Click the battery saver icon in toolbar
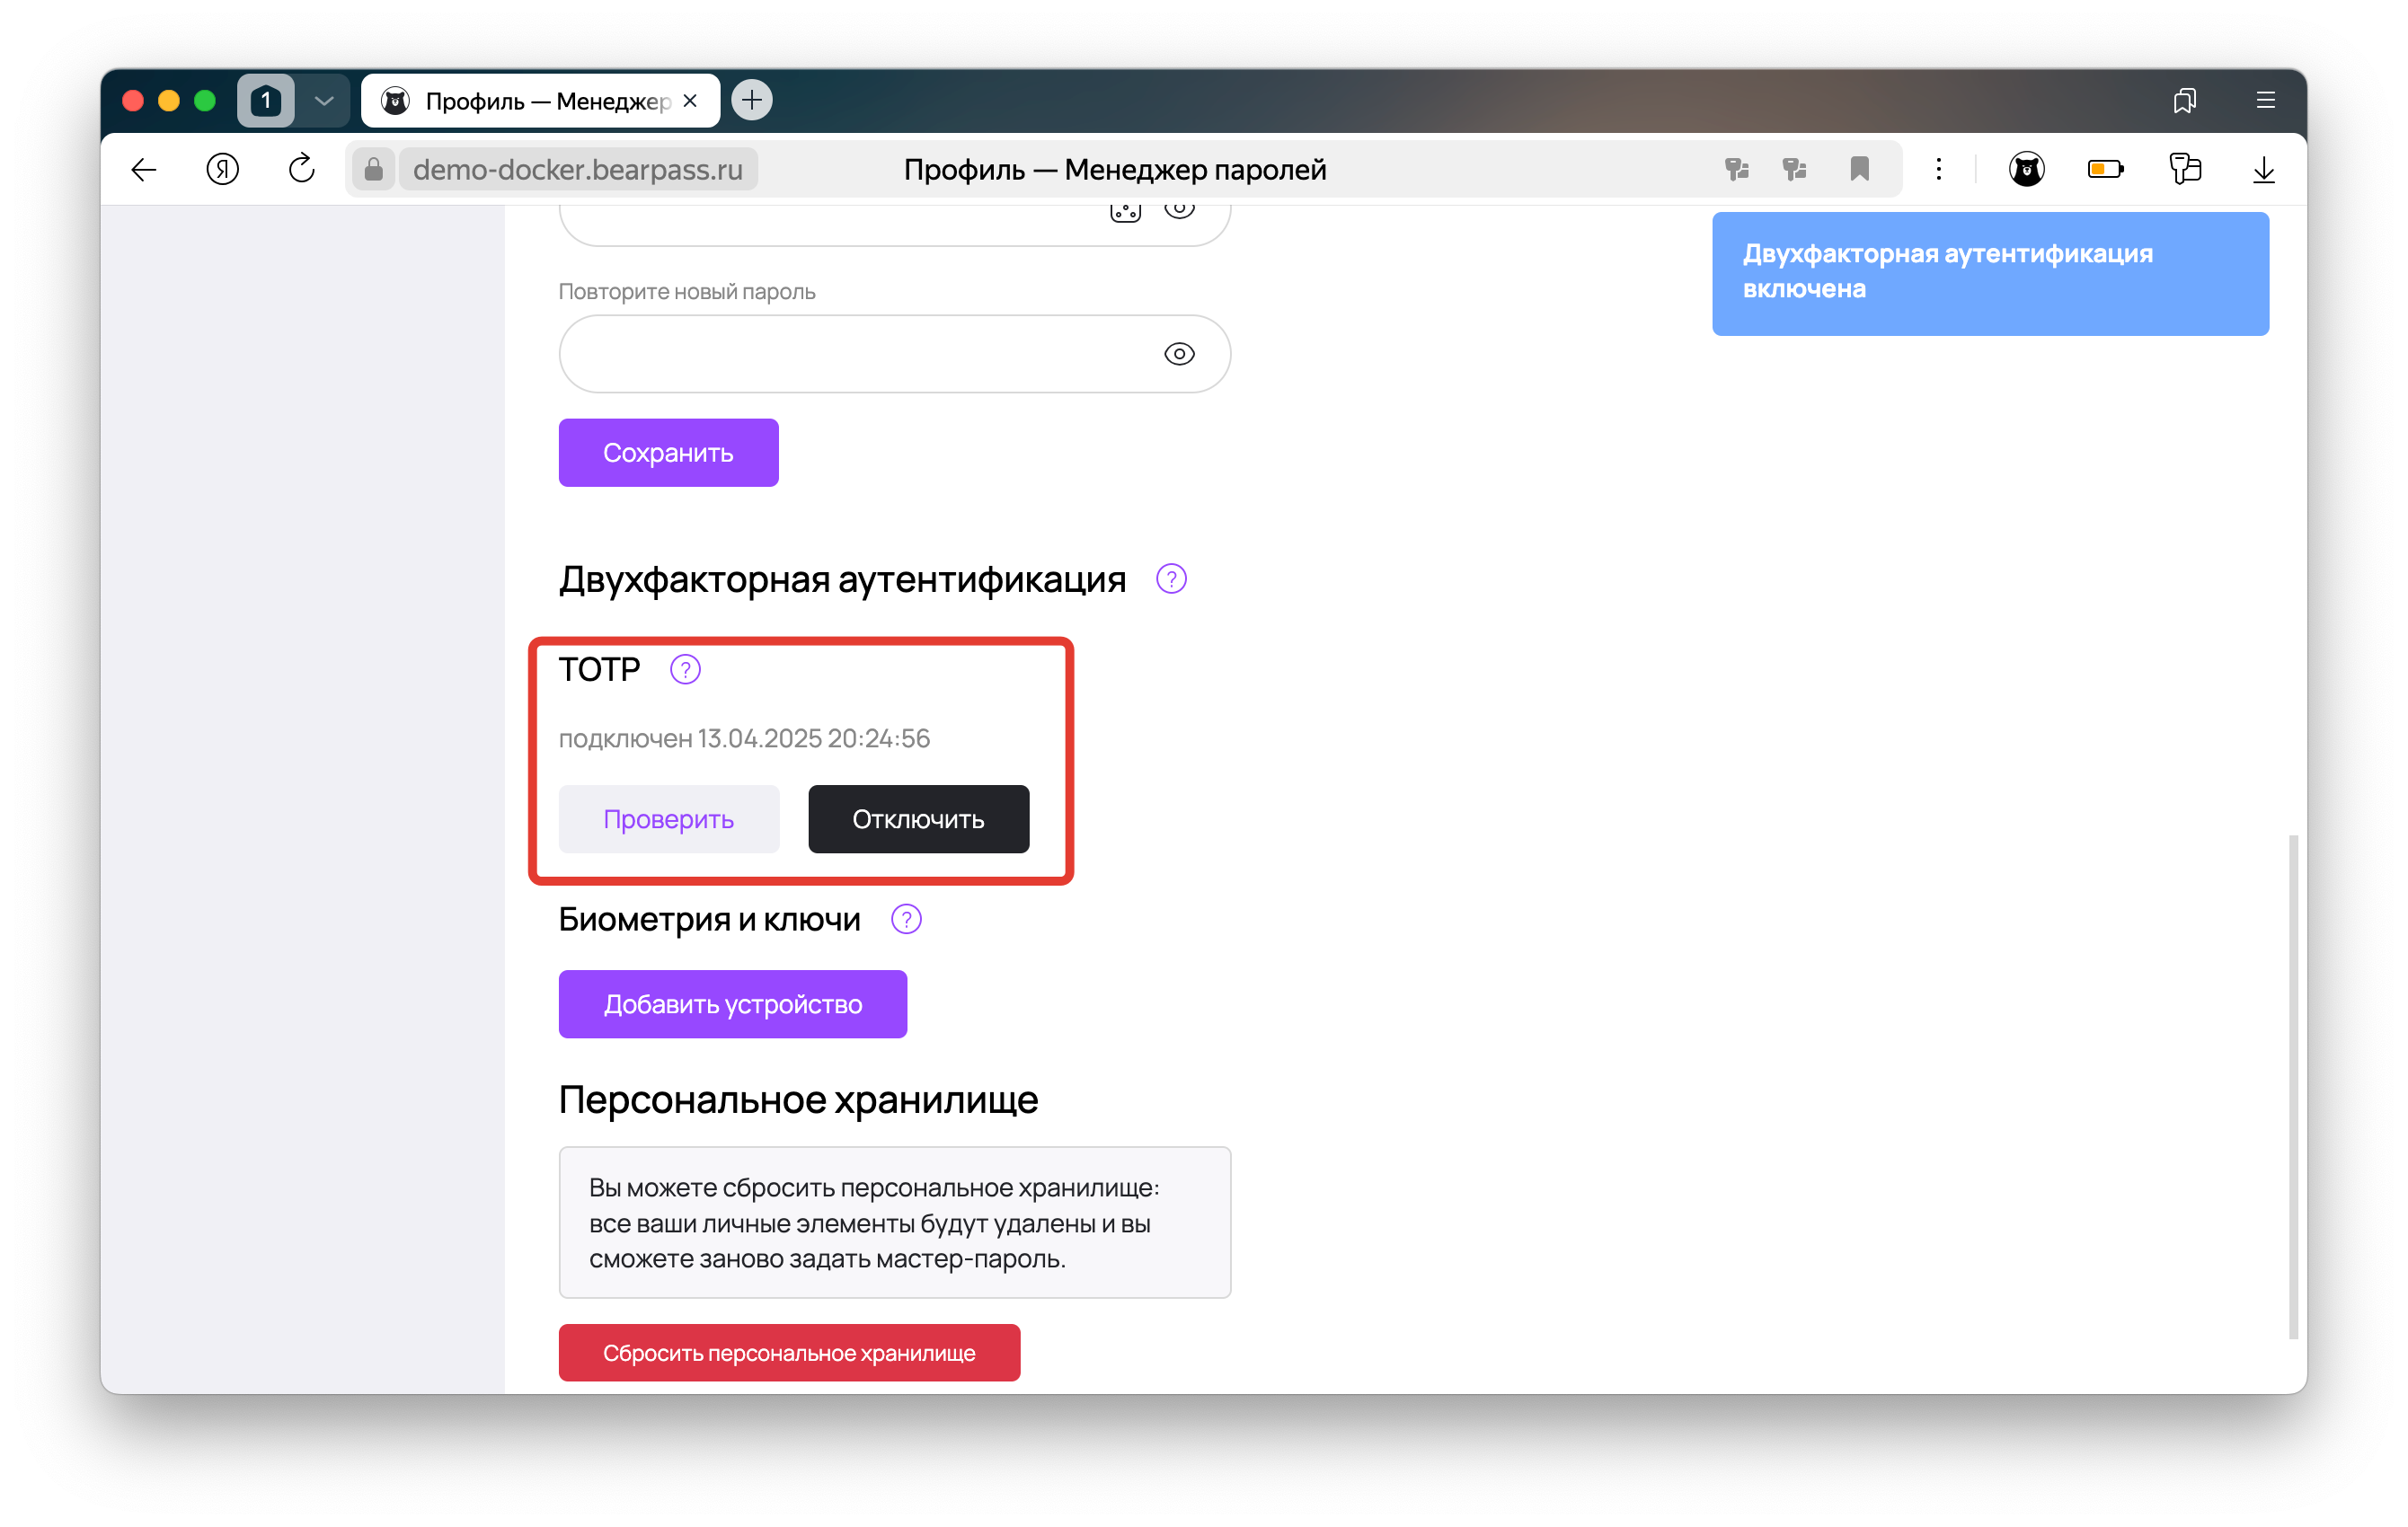 (2105, 169)
